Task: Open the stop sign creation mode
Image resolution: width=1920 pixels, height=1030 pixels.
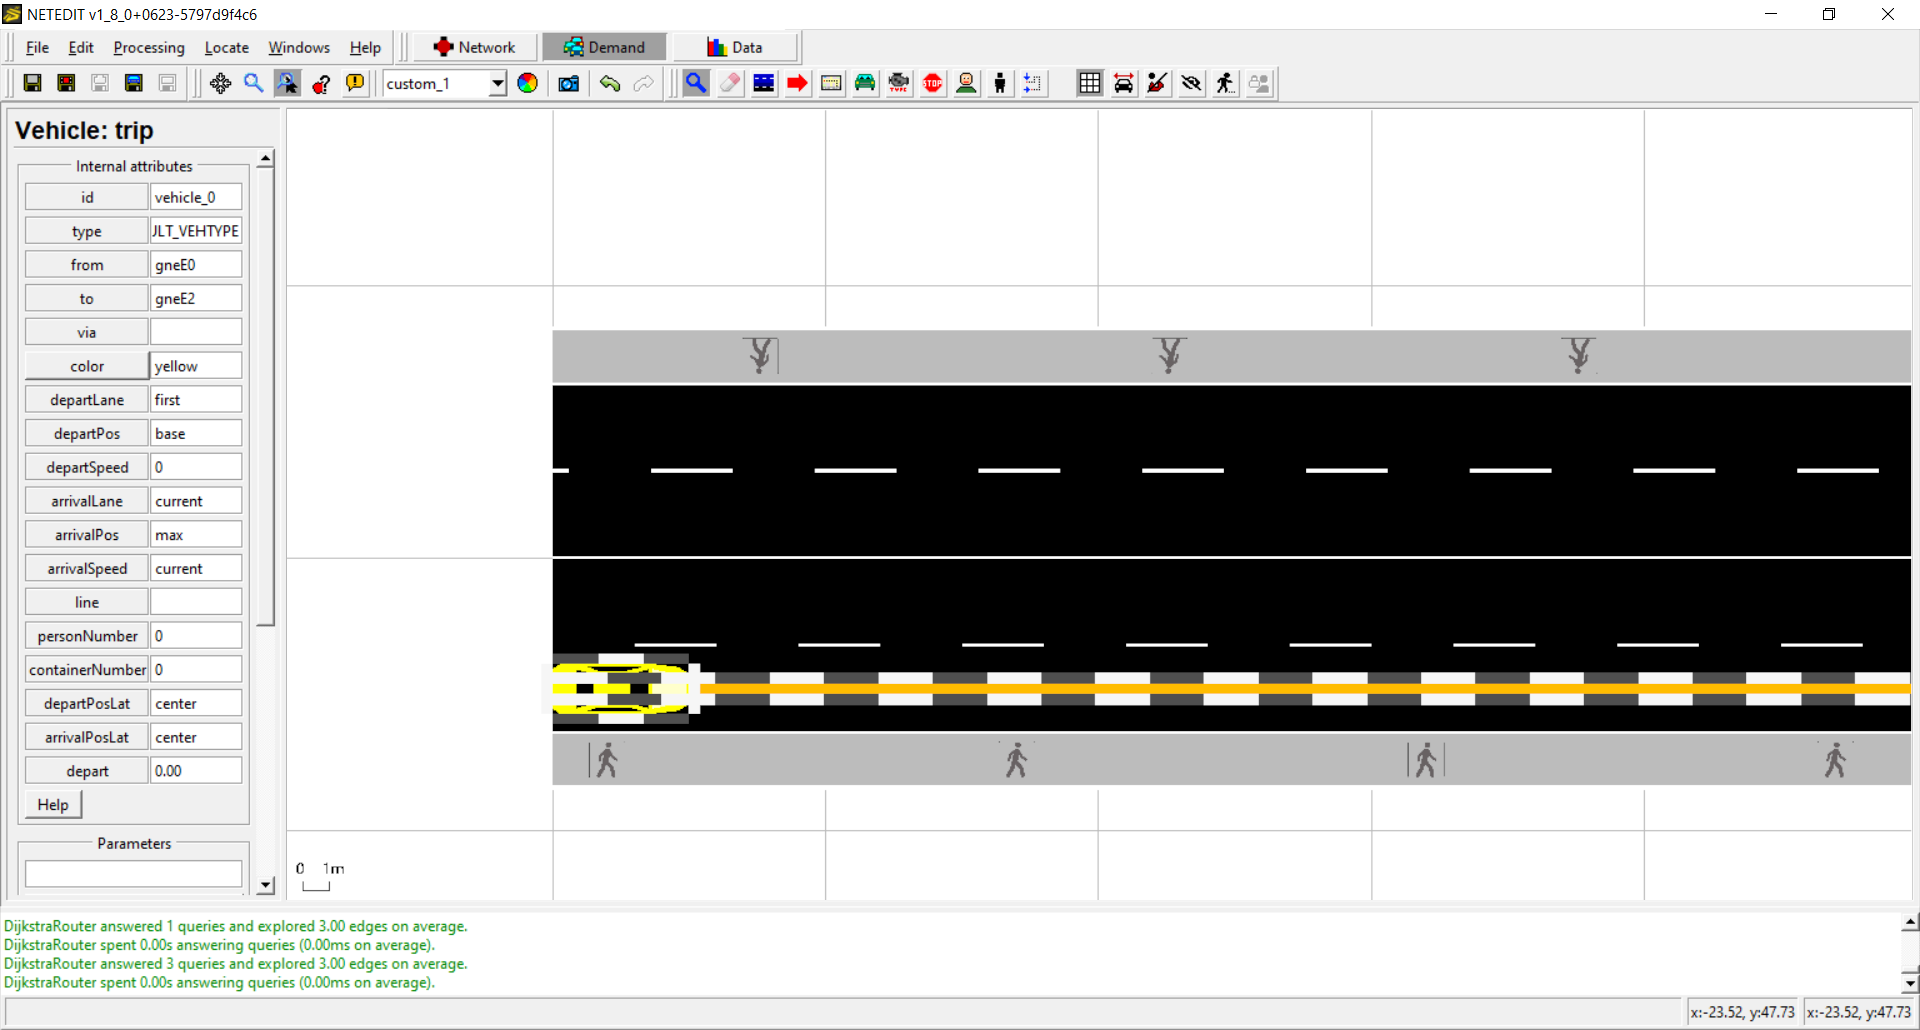Action: tap(933, 83)
